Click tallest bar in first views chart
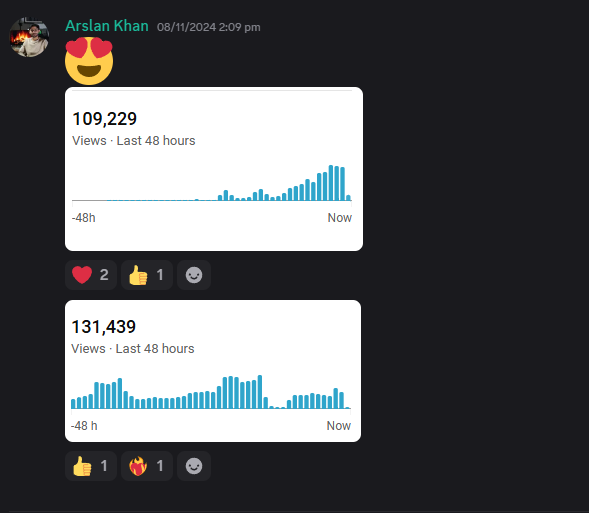This screenshot has width=589, height=513. [x=331, y=183]
